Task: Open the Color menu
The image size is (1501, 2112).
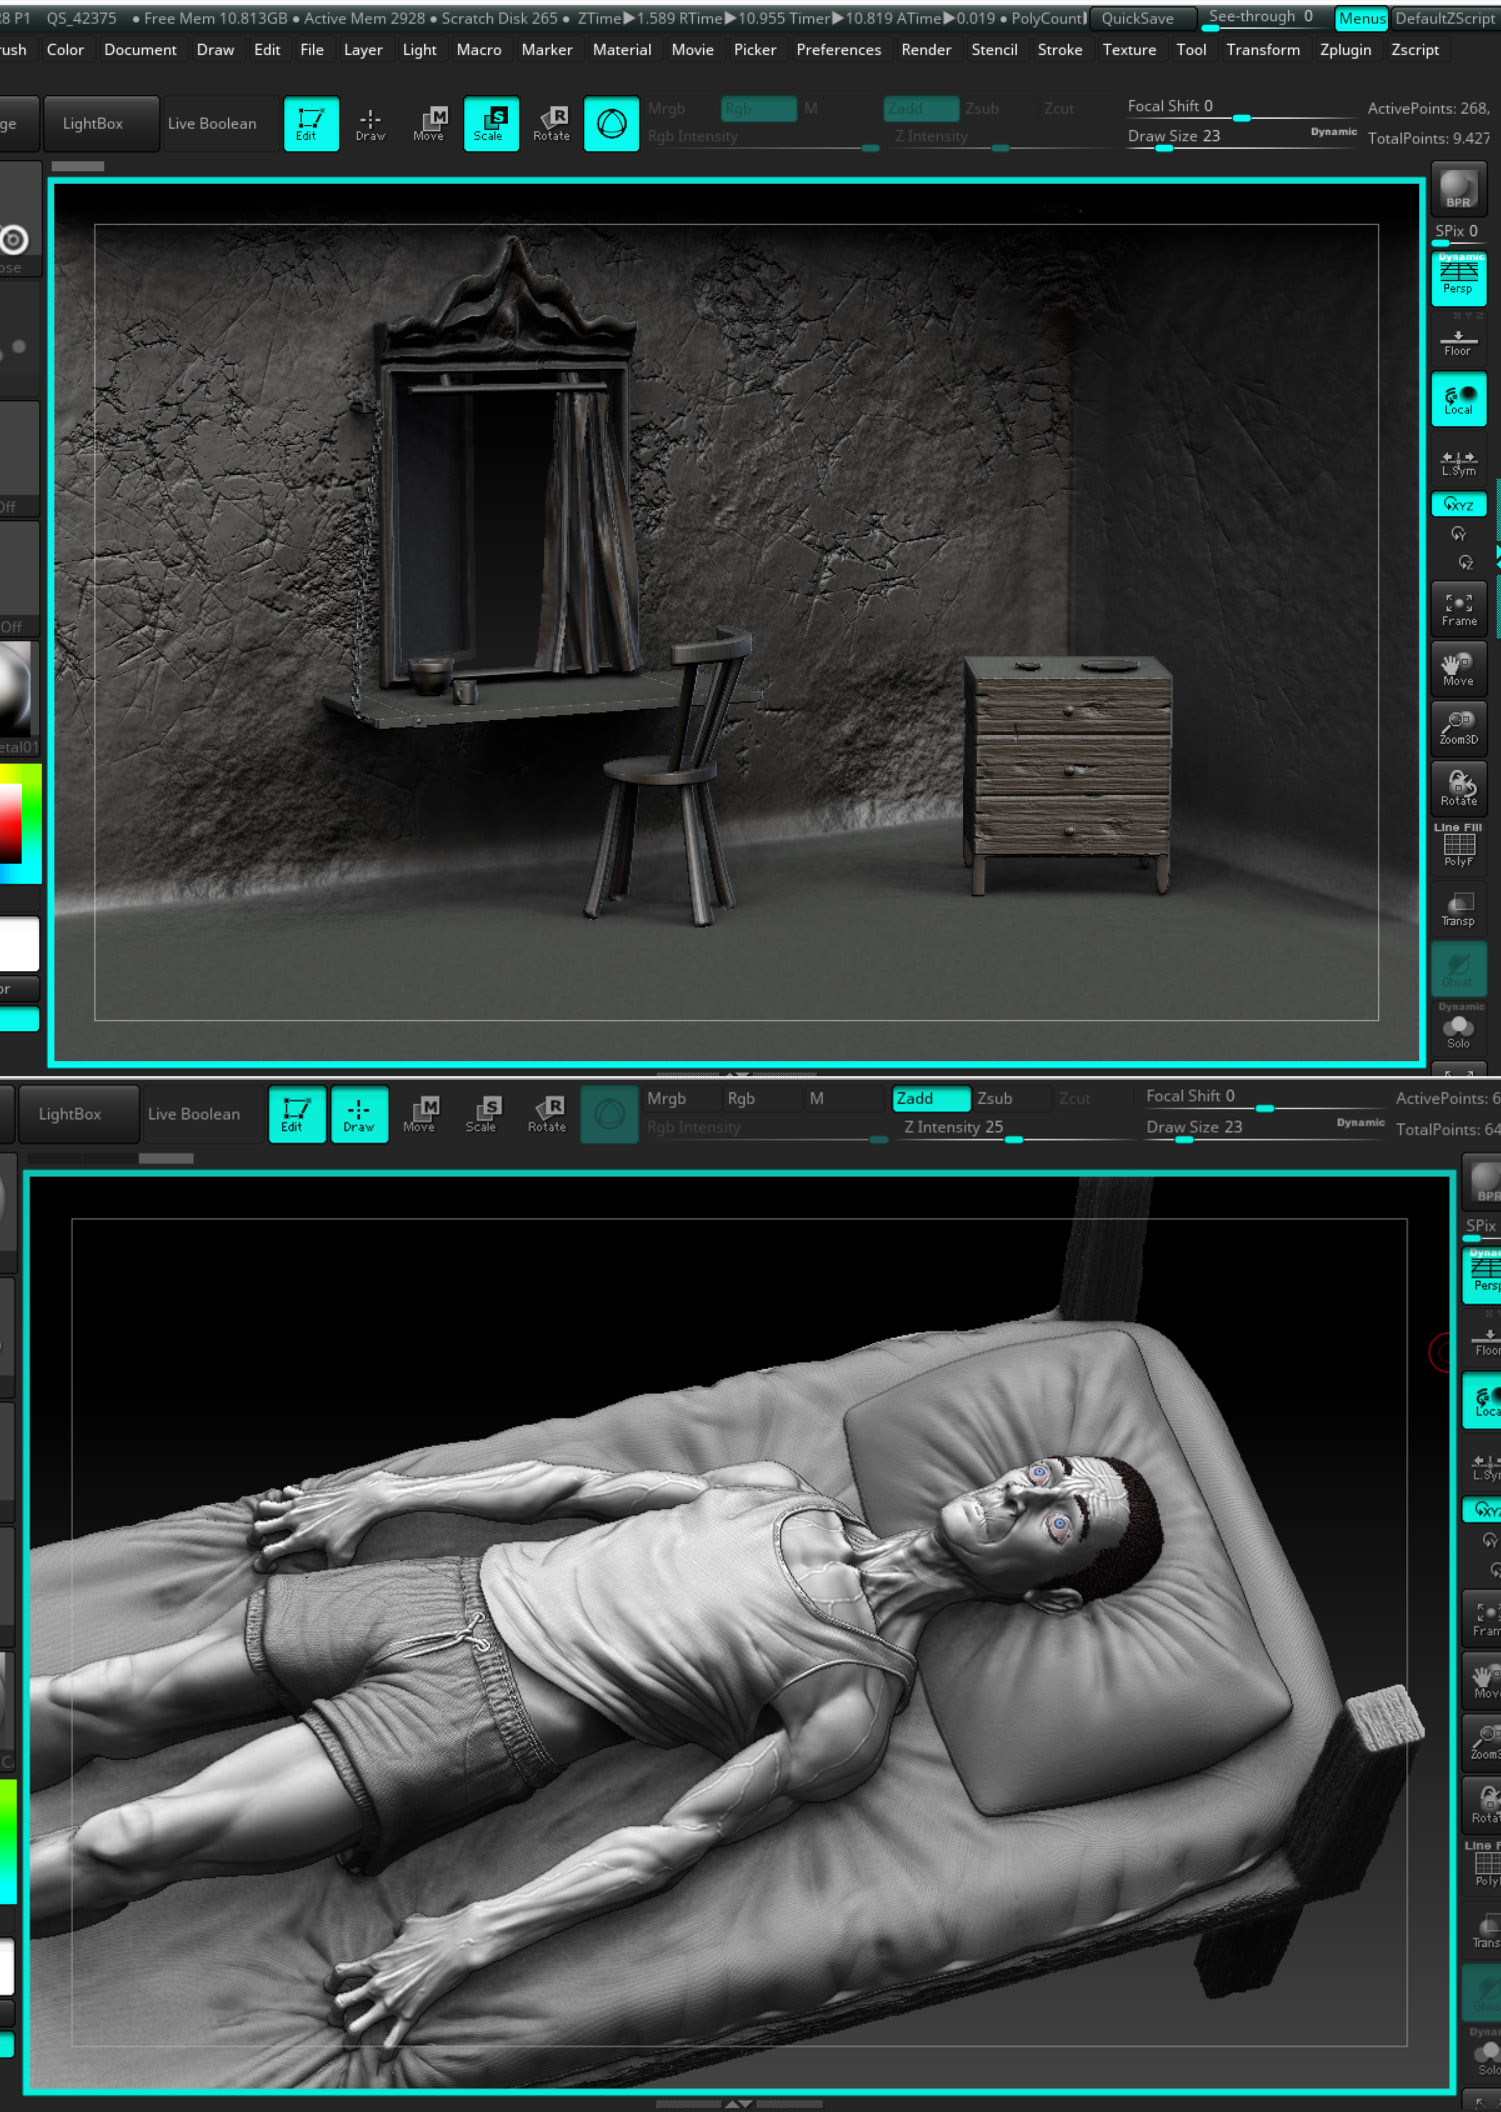Action: click(x=65, y=49)
